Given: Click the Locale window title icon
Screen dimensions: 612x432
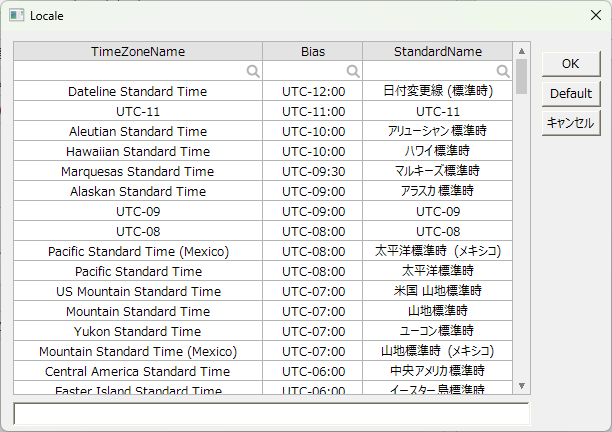Looking at the screenshot, I should click(16, 16).
